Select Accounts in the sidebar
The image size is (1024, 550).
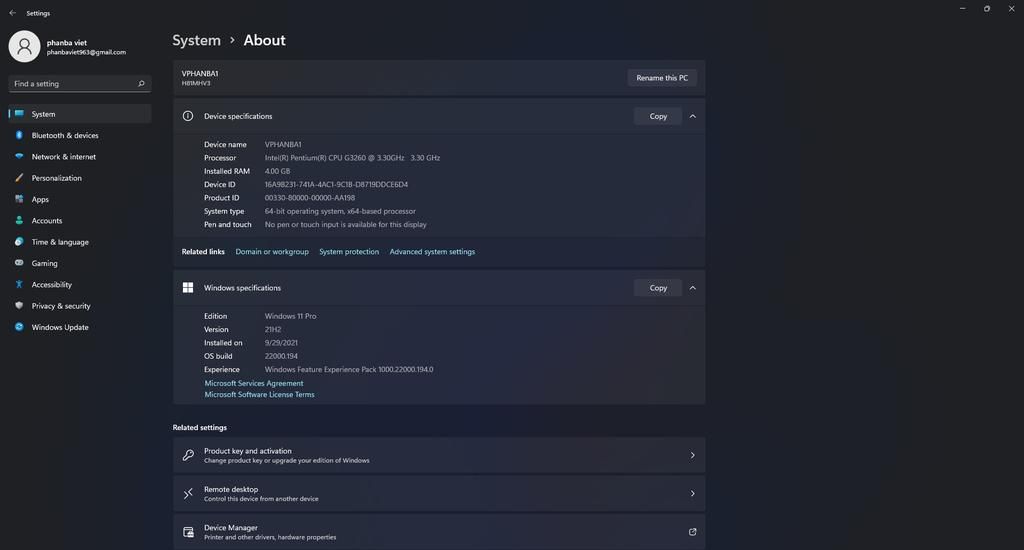pyautogui.click(x=47, y=221)
